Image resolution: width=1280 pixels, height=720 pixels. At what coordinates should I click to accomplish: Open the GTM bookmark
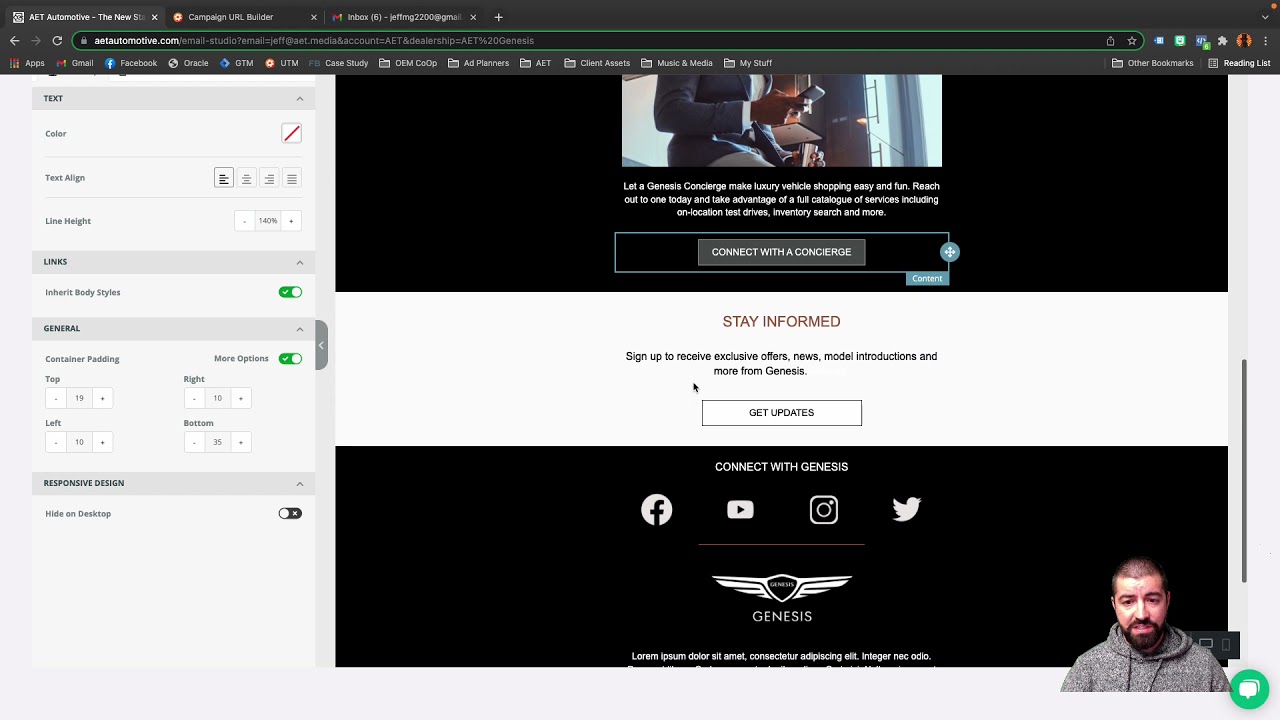[x=236, y=63]
